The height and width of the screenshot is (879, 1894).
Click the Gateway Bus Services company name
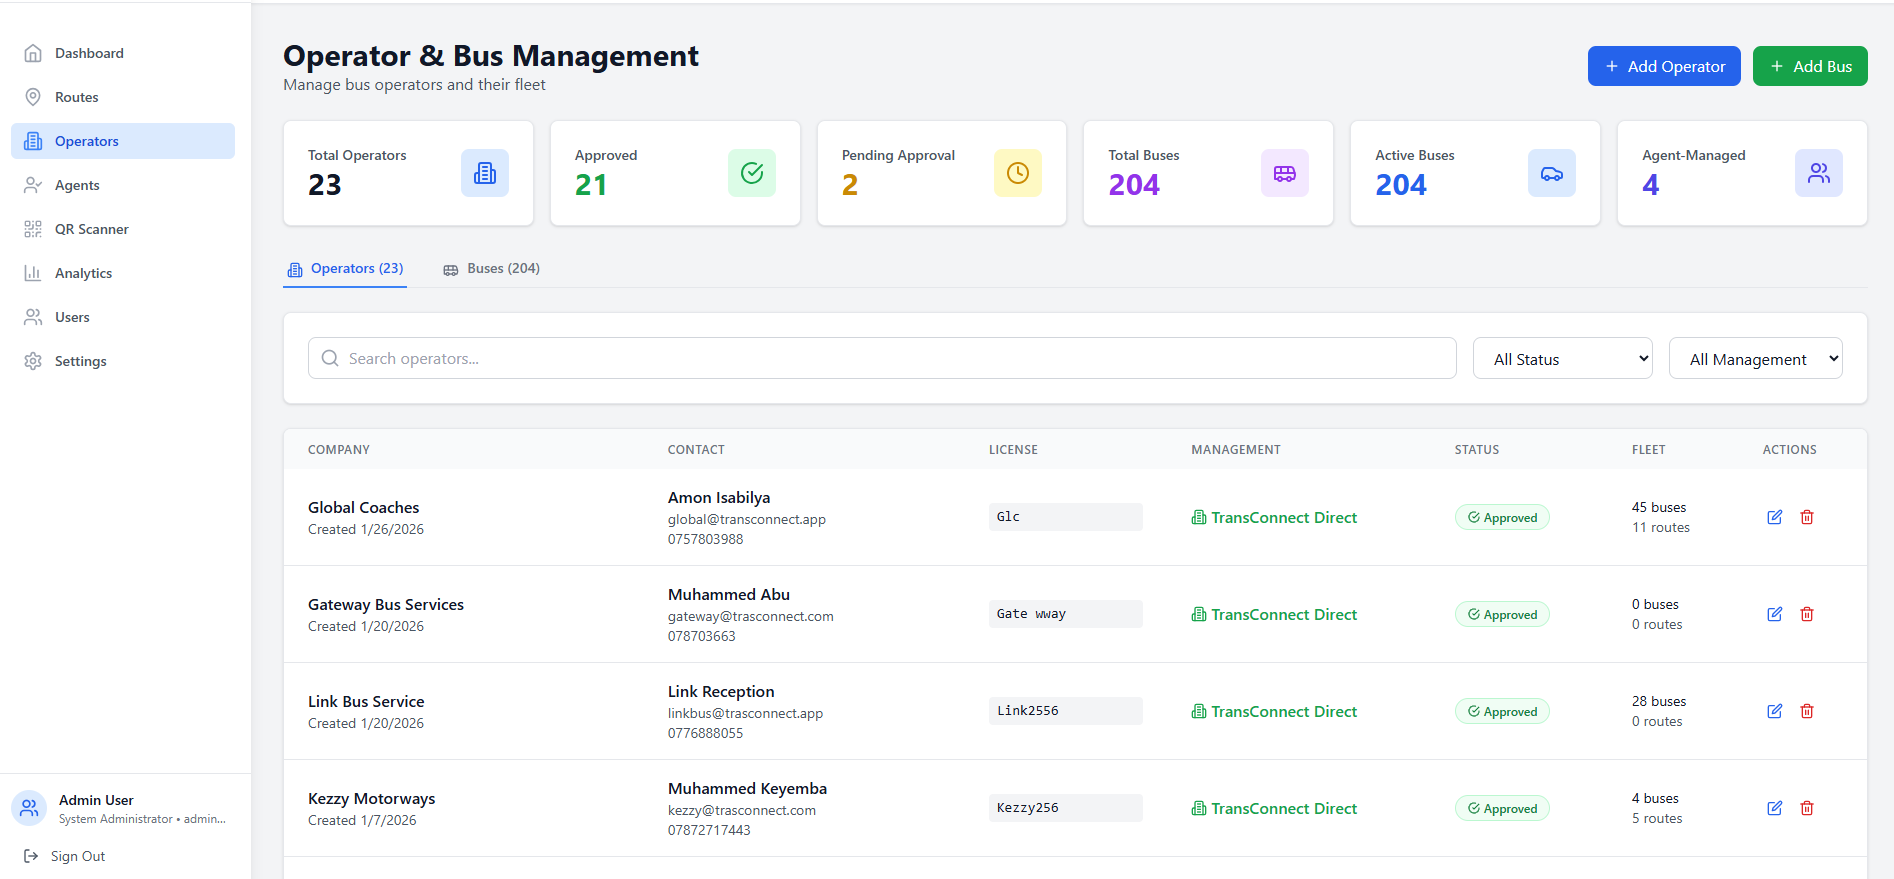(x=386, y=604)
